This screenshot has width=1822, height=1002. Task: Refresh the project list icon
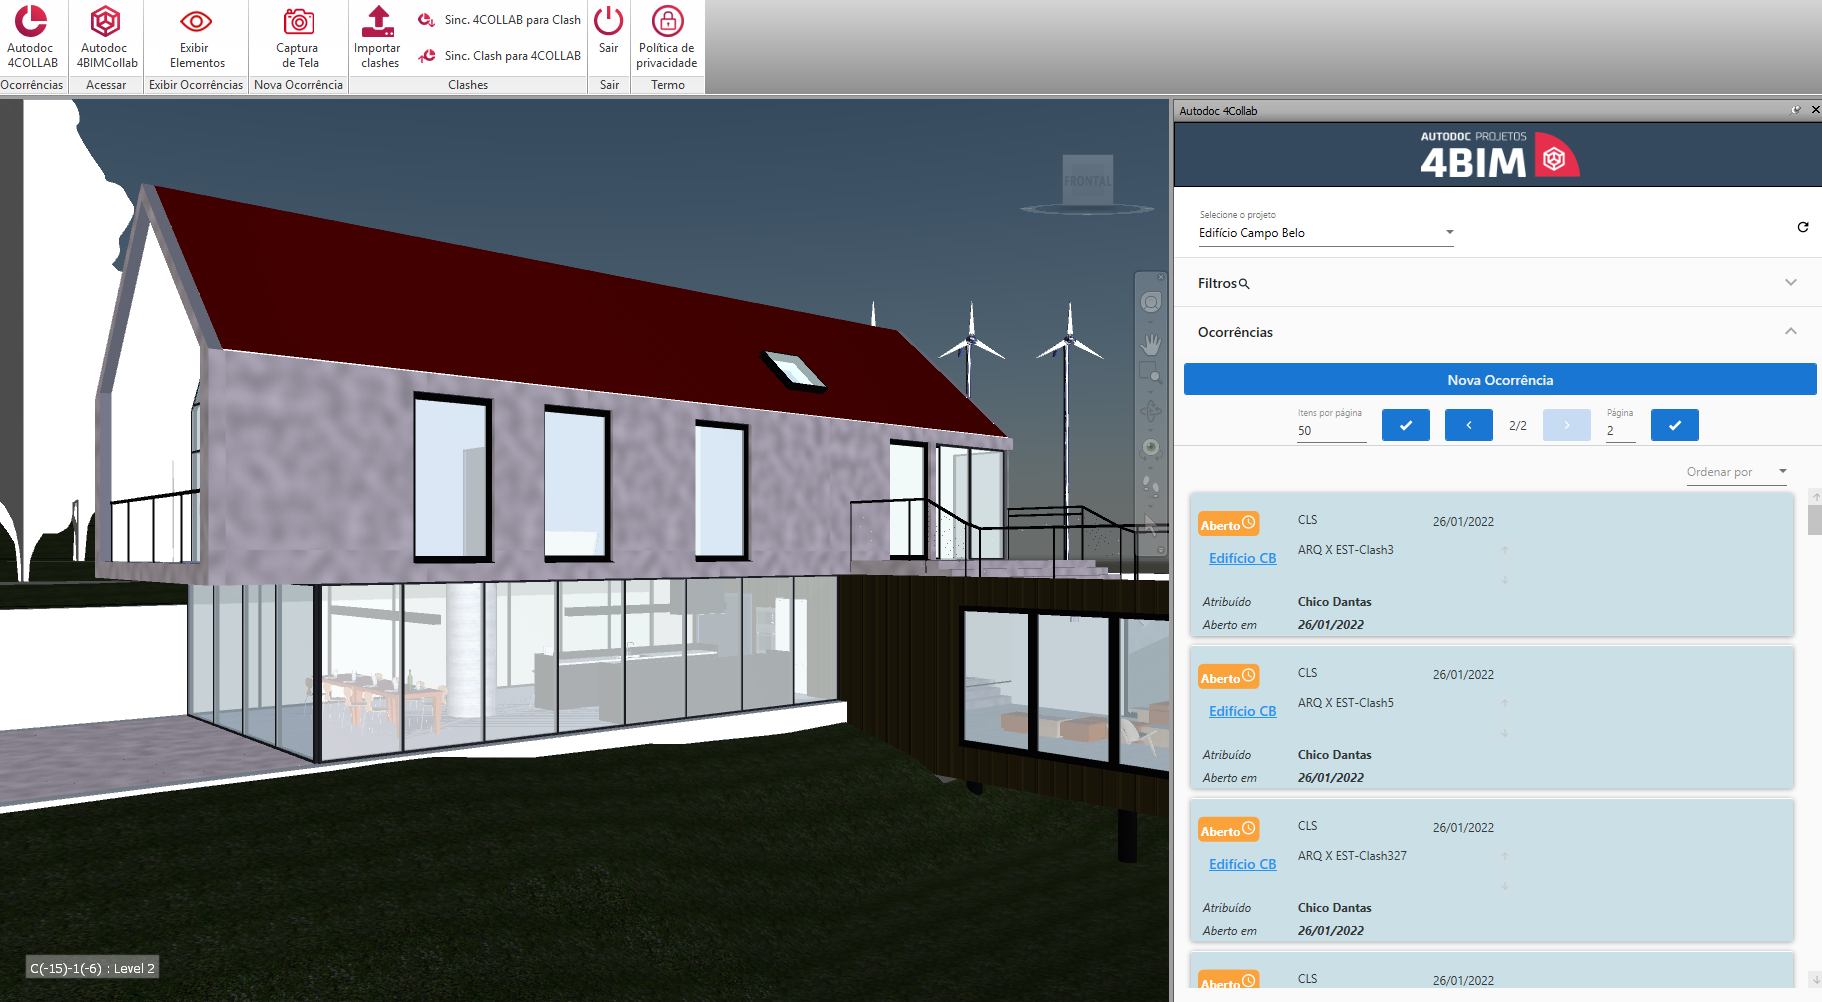click(1802, 227)
